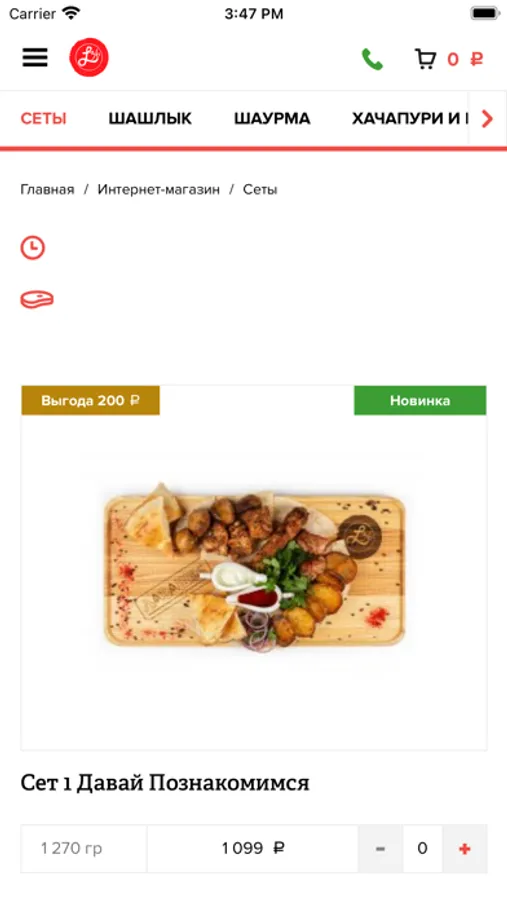This screenshot has width=507, height=900.
Task: Open the set platter product photo
Action: pyautogui.click(x=254, y=568)
